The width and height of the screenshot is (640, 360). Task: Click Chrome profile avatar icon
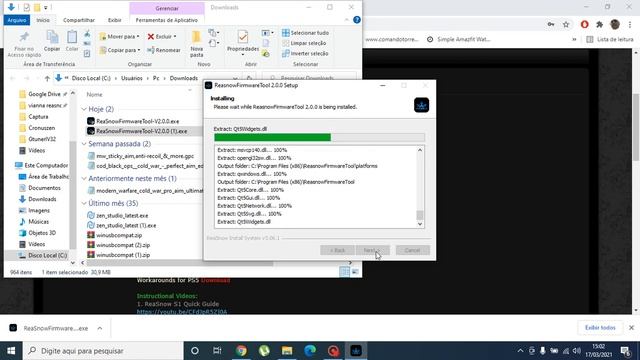coord(615,24)
